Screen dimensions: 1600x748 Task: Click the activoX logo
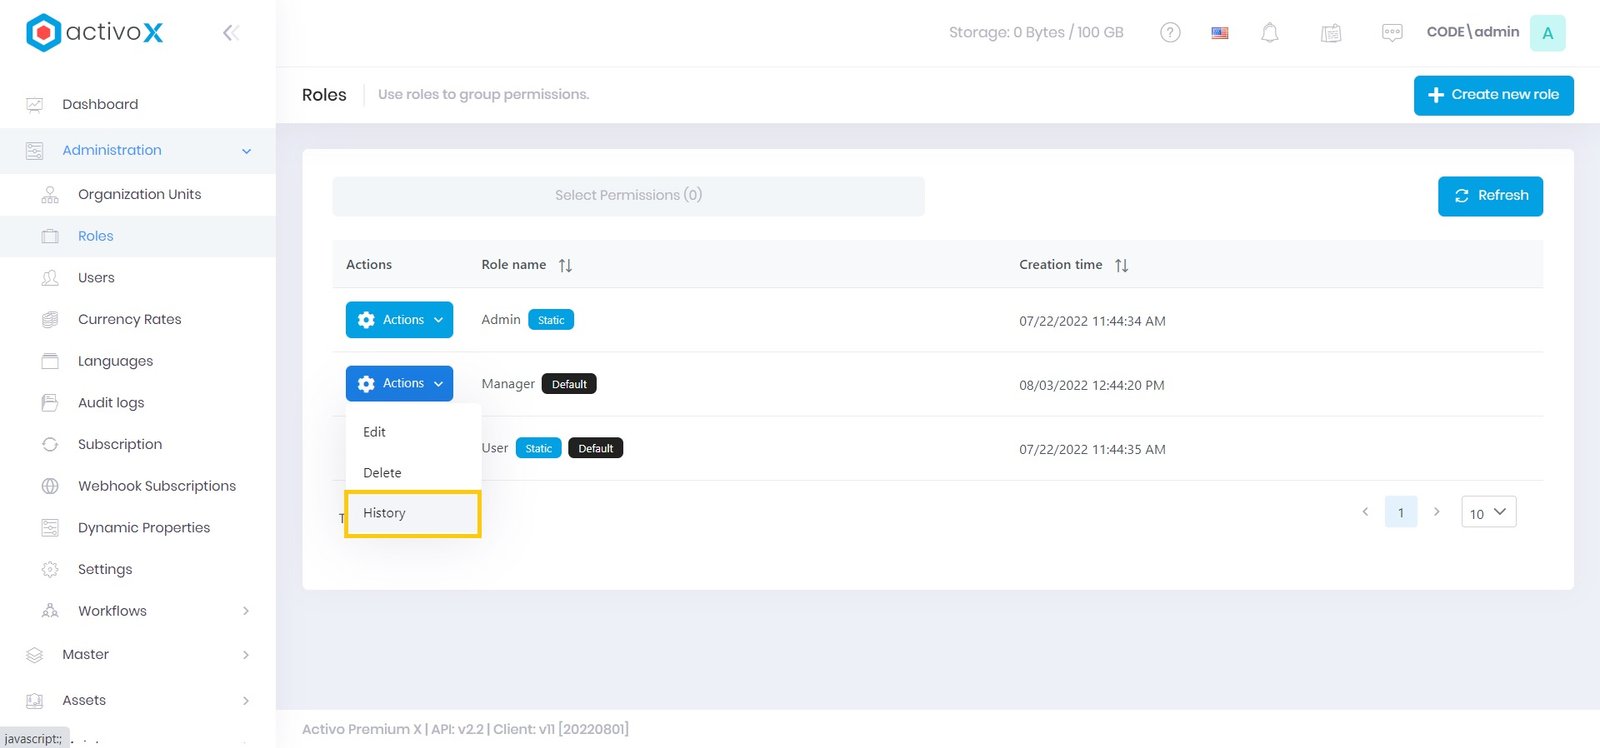point(94,33)
